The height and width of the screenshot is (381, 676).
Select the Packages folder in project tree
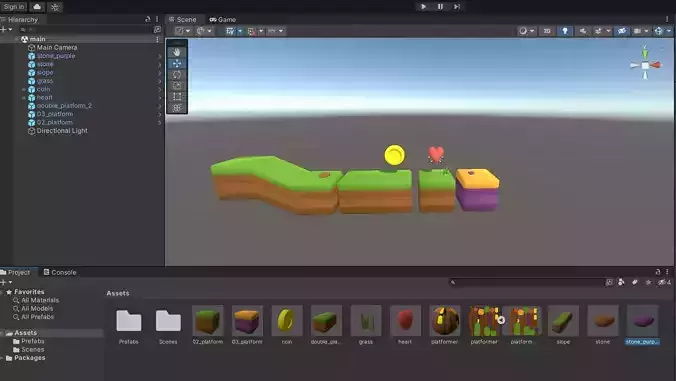[29, 358]
